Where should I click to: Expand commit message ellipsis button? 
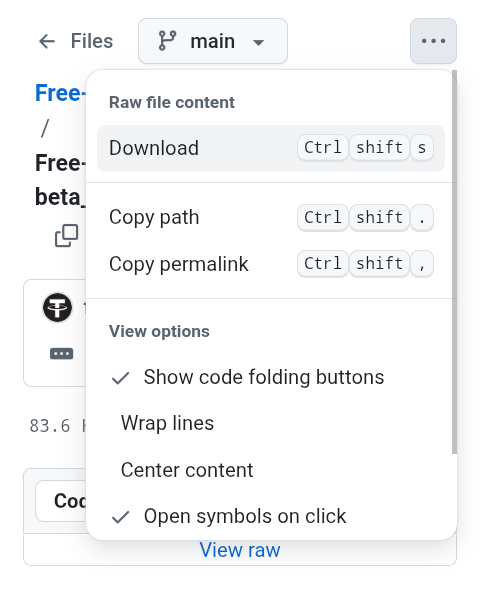tap(62, 353)
